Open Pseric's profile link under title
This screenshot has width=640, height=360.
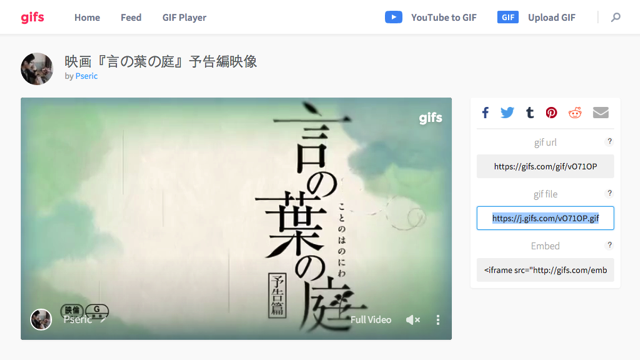point(86,76)
